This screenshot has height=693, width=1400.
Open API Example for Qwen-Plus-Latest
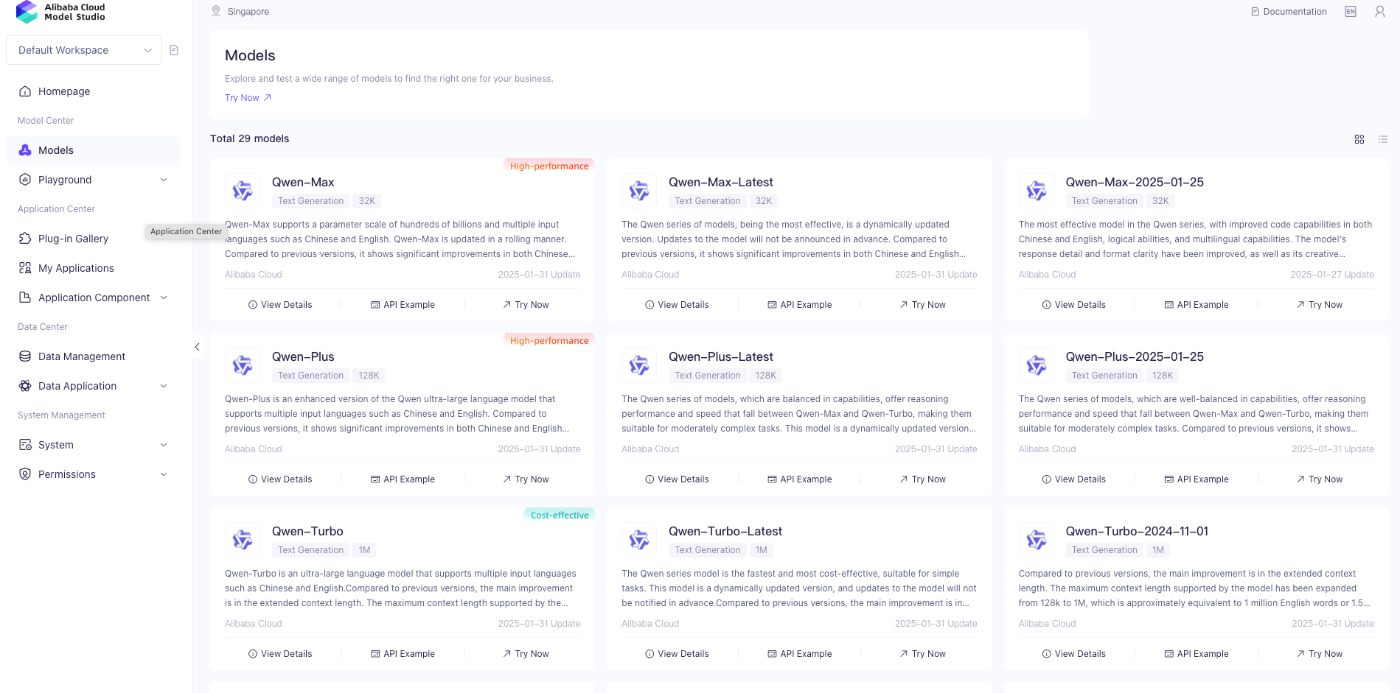point(800,479)
